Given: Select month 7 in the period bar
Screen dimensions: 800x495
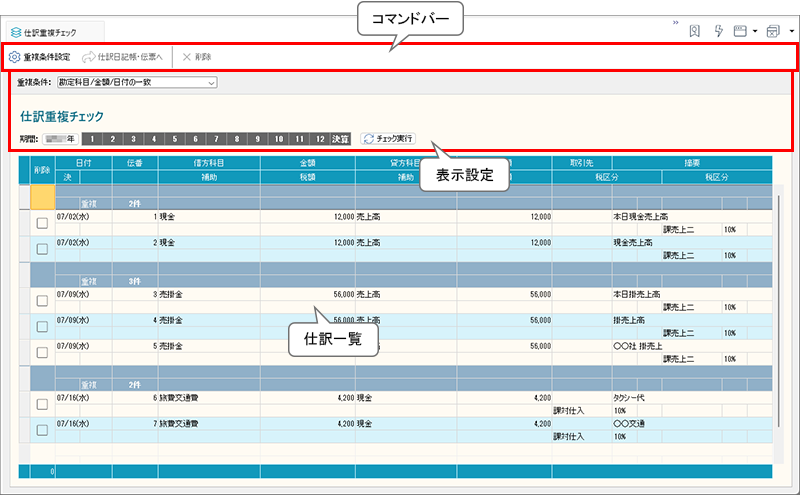Looking at the screenshot, I should (x=216, y=139).
